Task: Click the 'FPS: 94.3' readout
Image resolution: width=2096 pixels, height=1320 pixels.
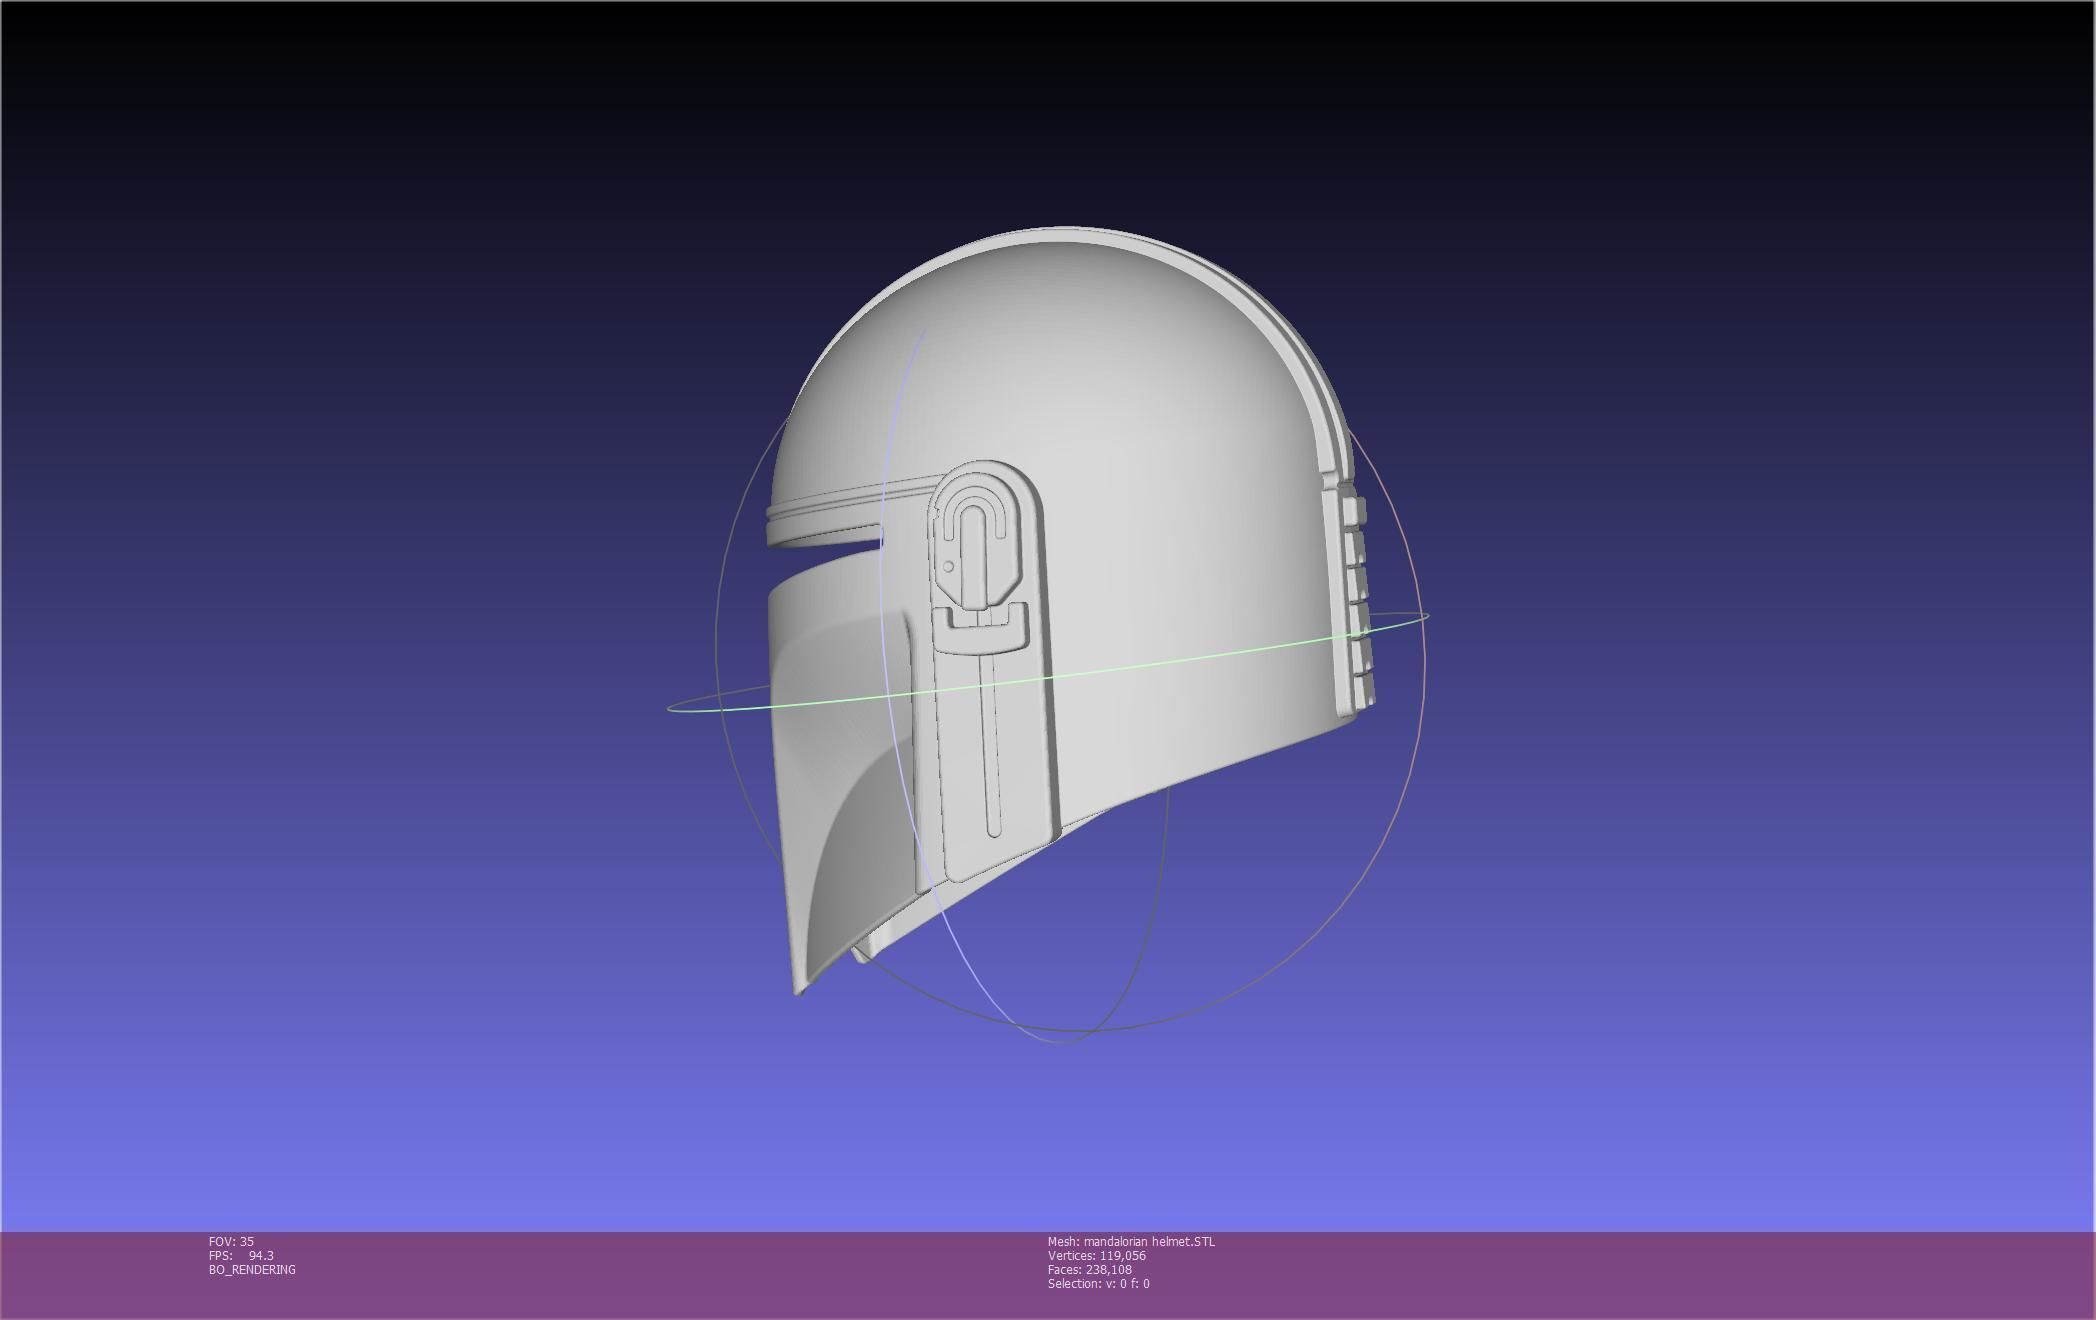Action: point(241,1255)
